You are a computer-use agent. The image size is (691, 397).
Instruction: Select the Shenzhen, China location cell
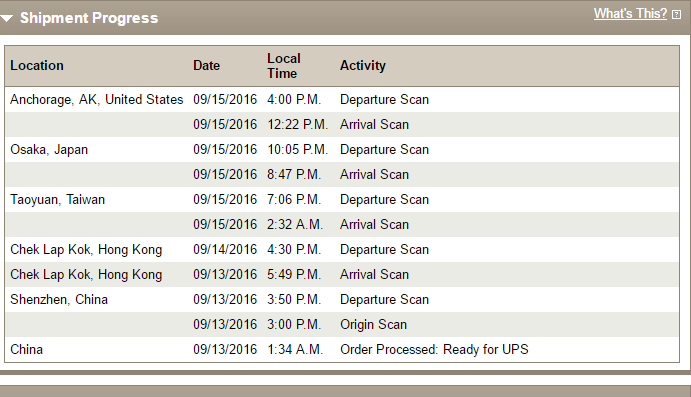tap(59, 300)
